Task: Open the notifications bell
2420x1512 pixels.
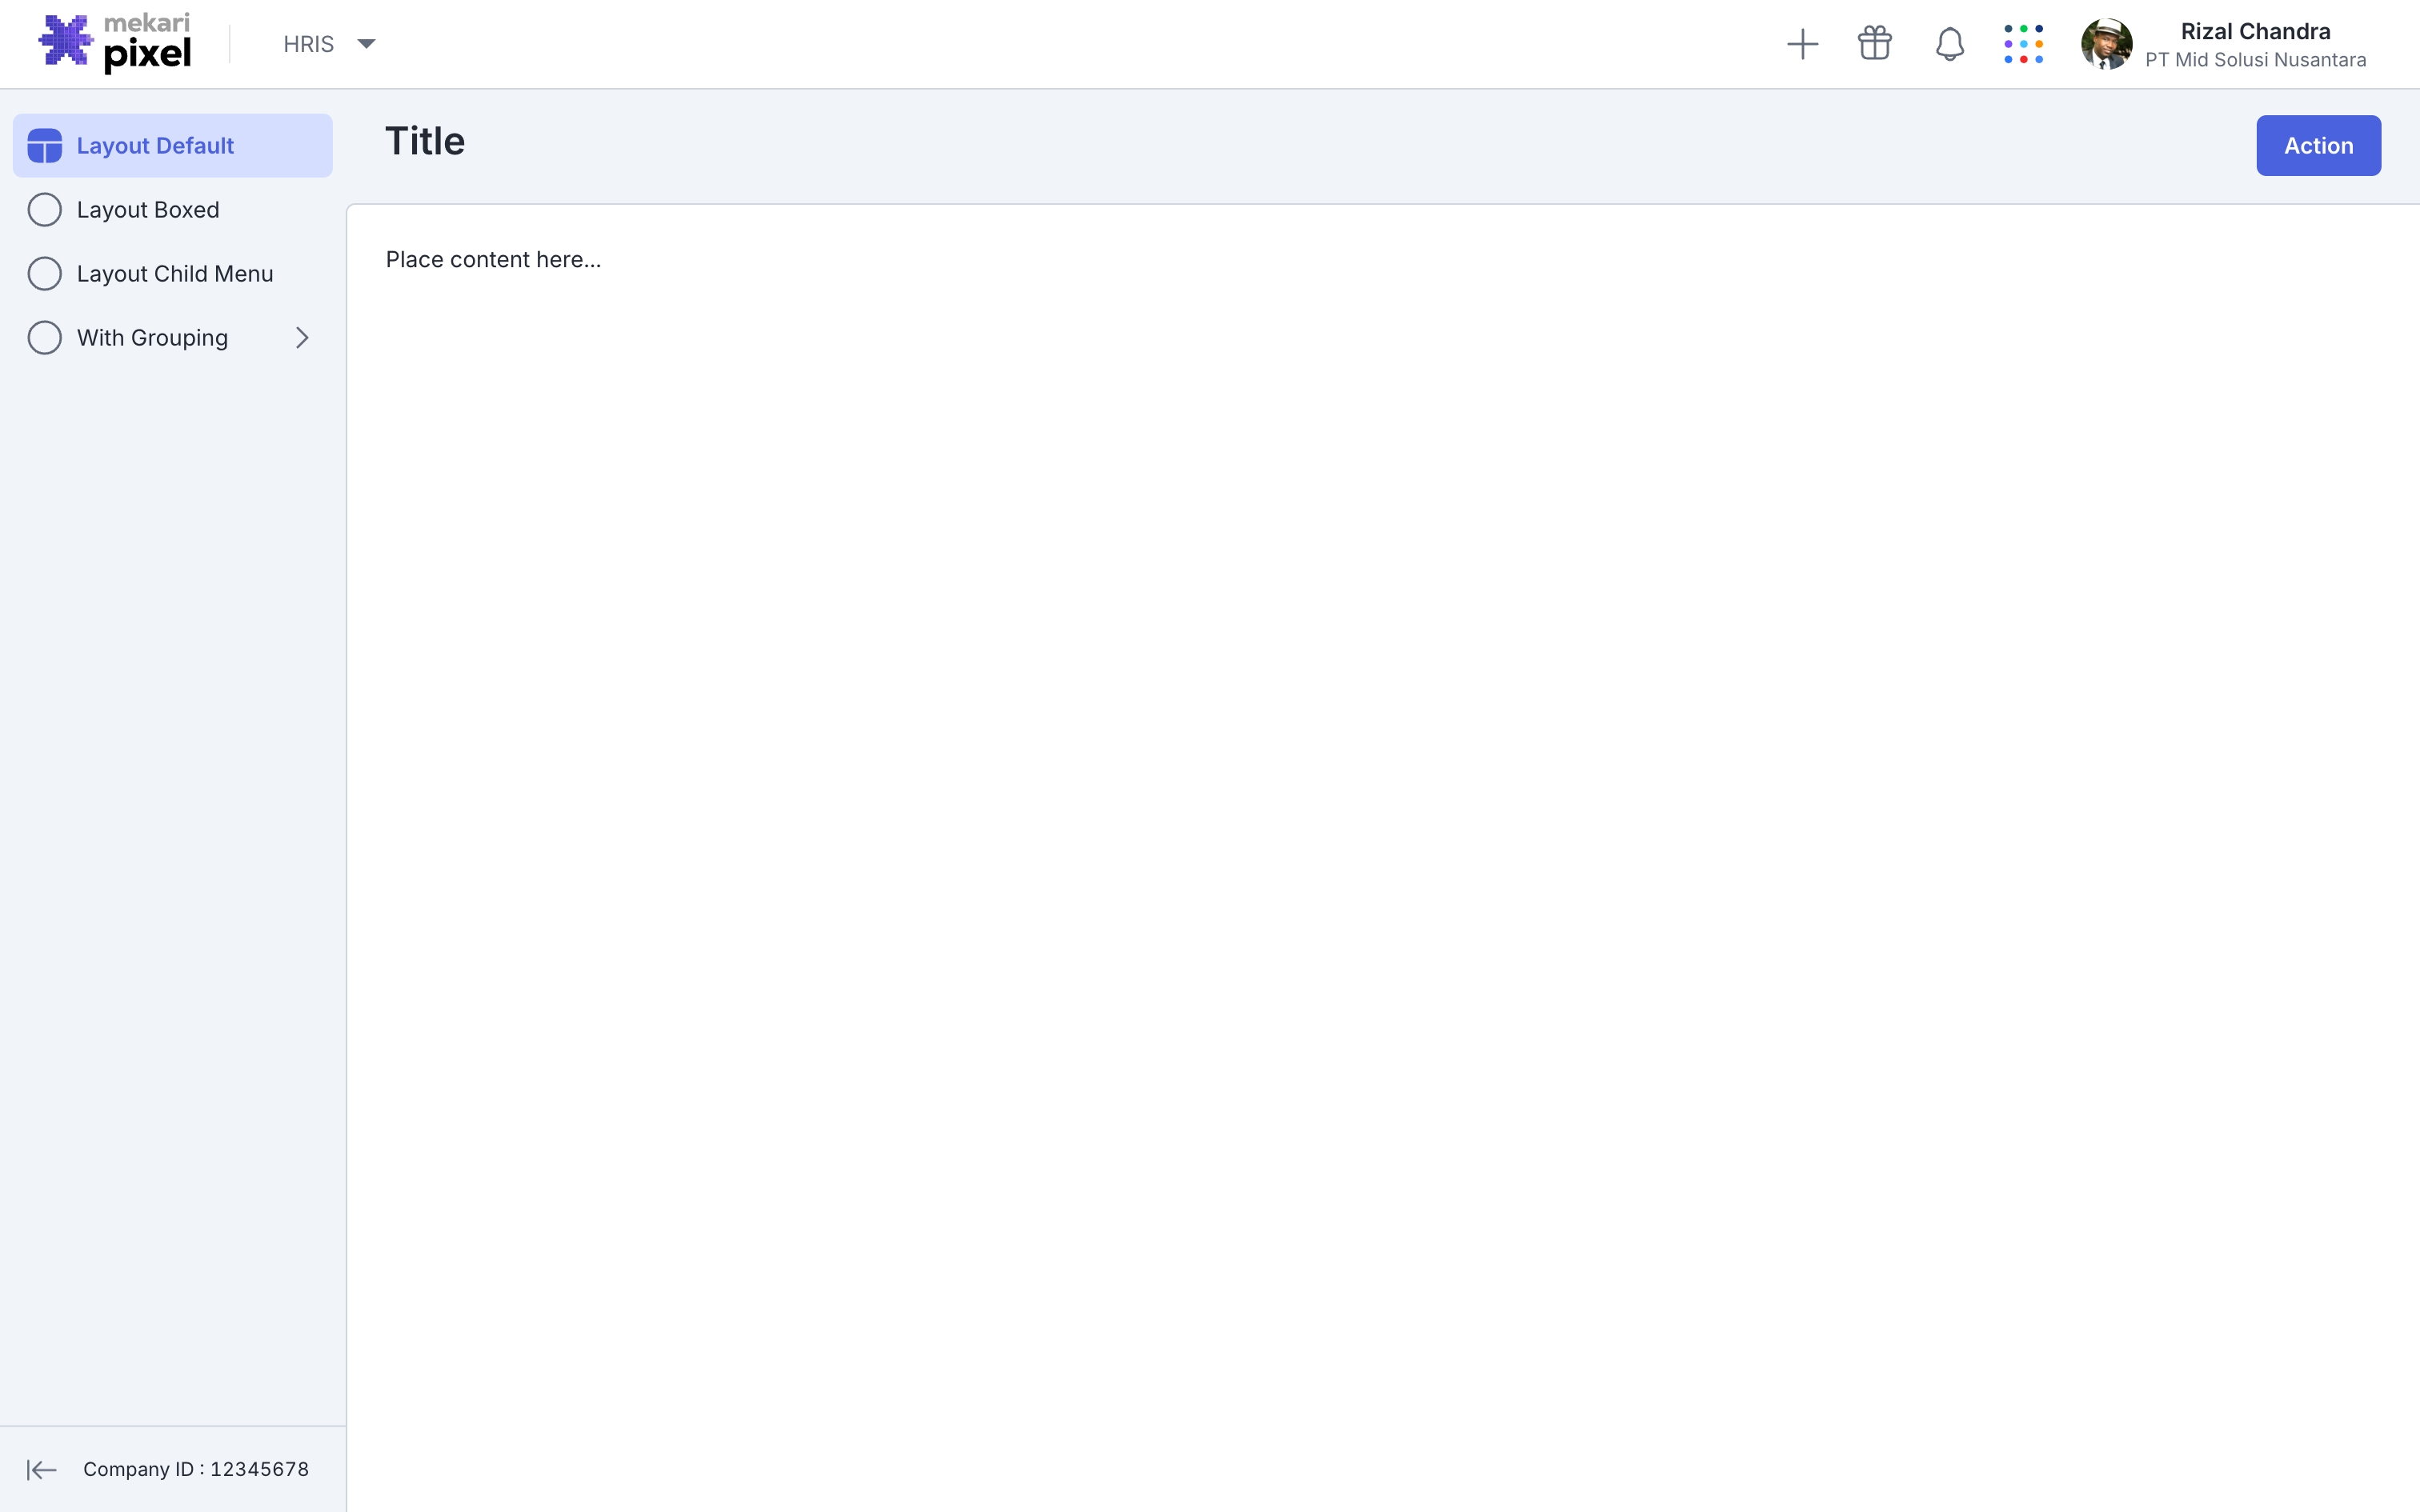Action: (1949, 44)
